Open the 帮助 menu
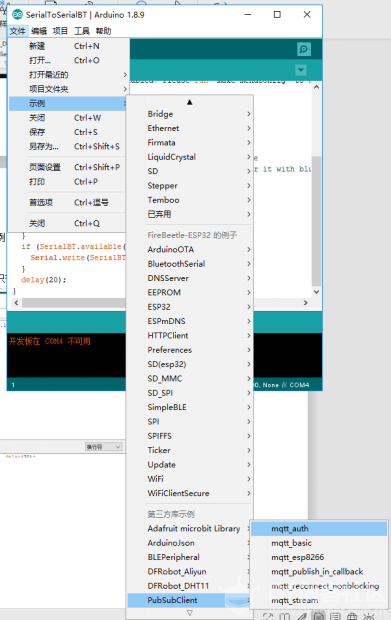This screenshot has width=391, height=620. pos(103,31)
